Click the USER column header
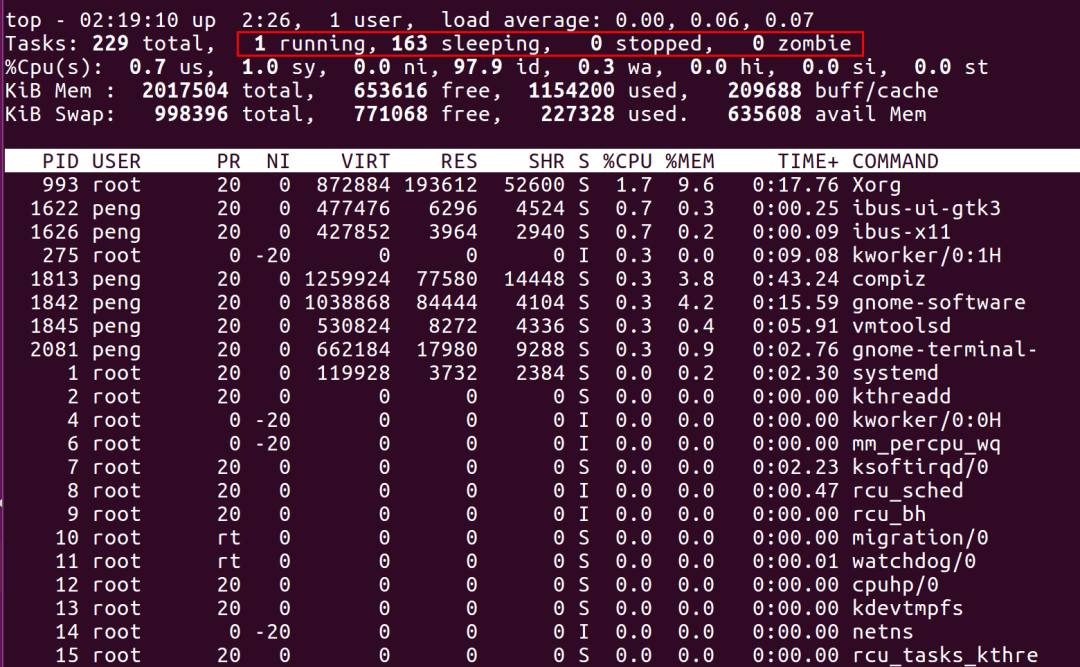Image resolution: width=1080 pixels, height=667 pixels. 116,161
